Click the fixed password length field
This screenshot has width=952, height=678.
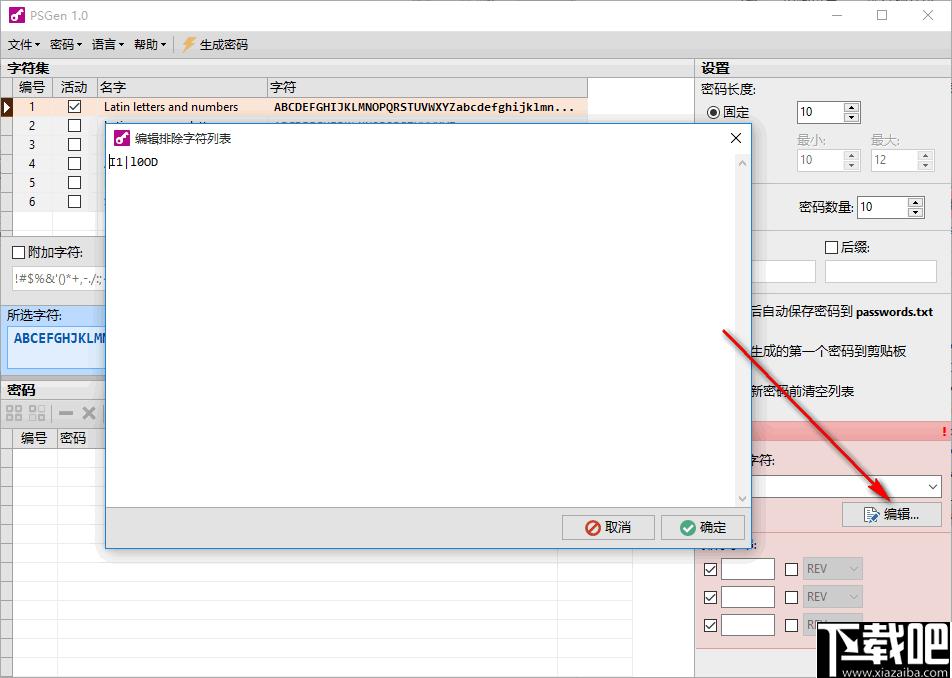(x=821, y=112)
